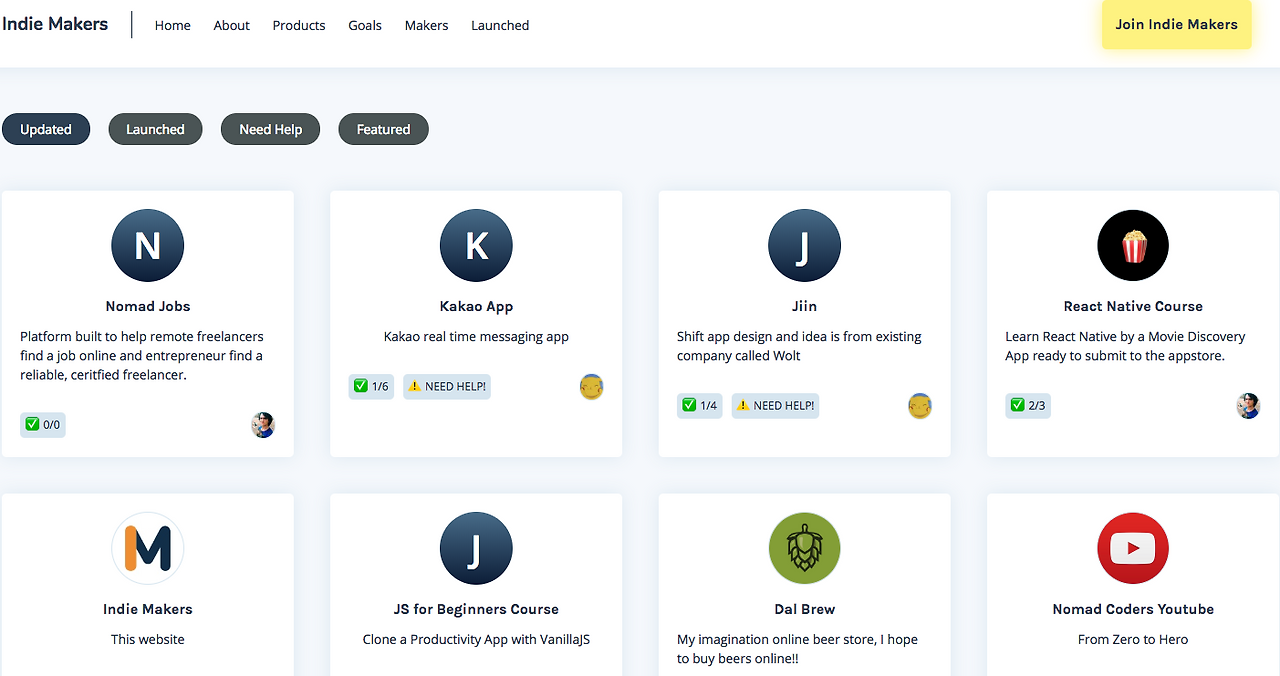Click Nomad Jobs description about remote freelancers
This screenshot has width=1280, height=676.
click(x=142, y=356)
